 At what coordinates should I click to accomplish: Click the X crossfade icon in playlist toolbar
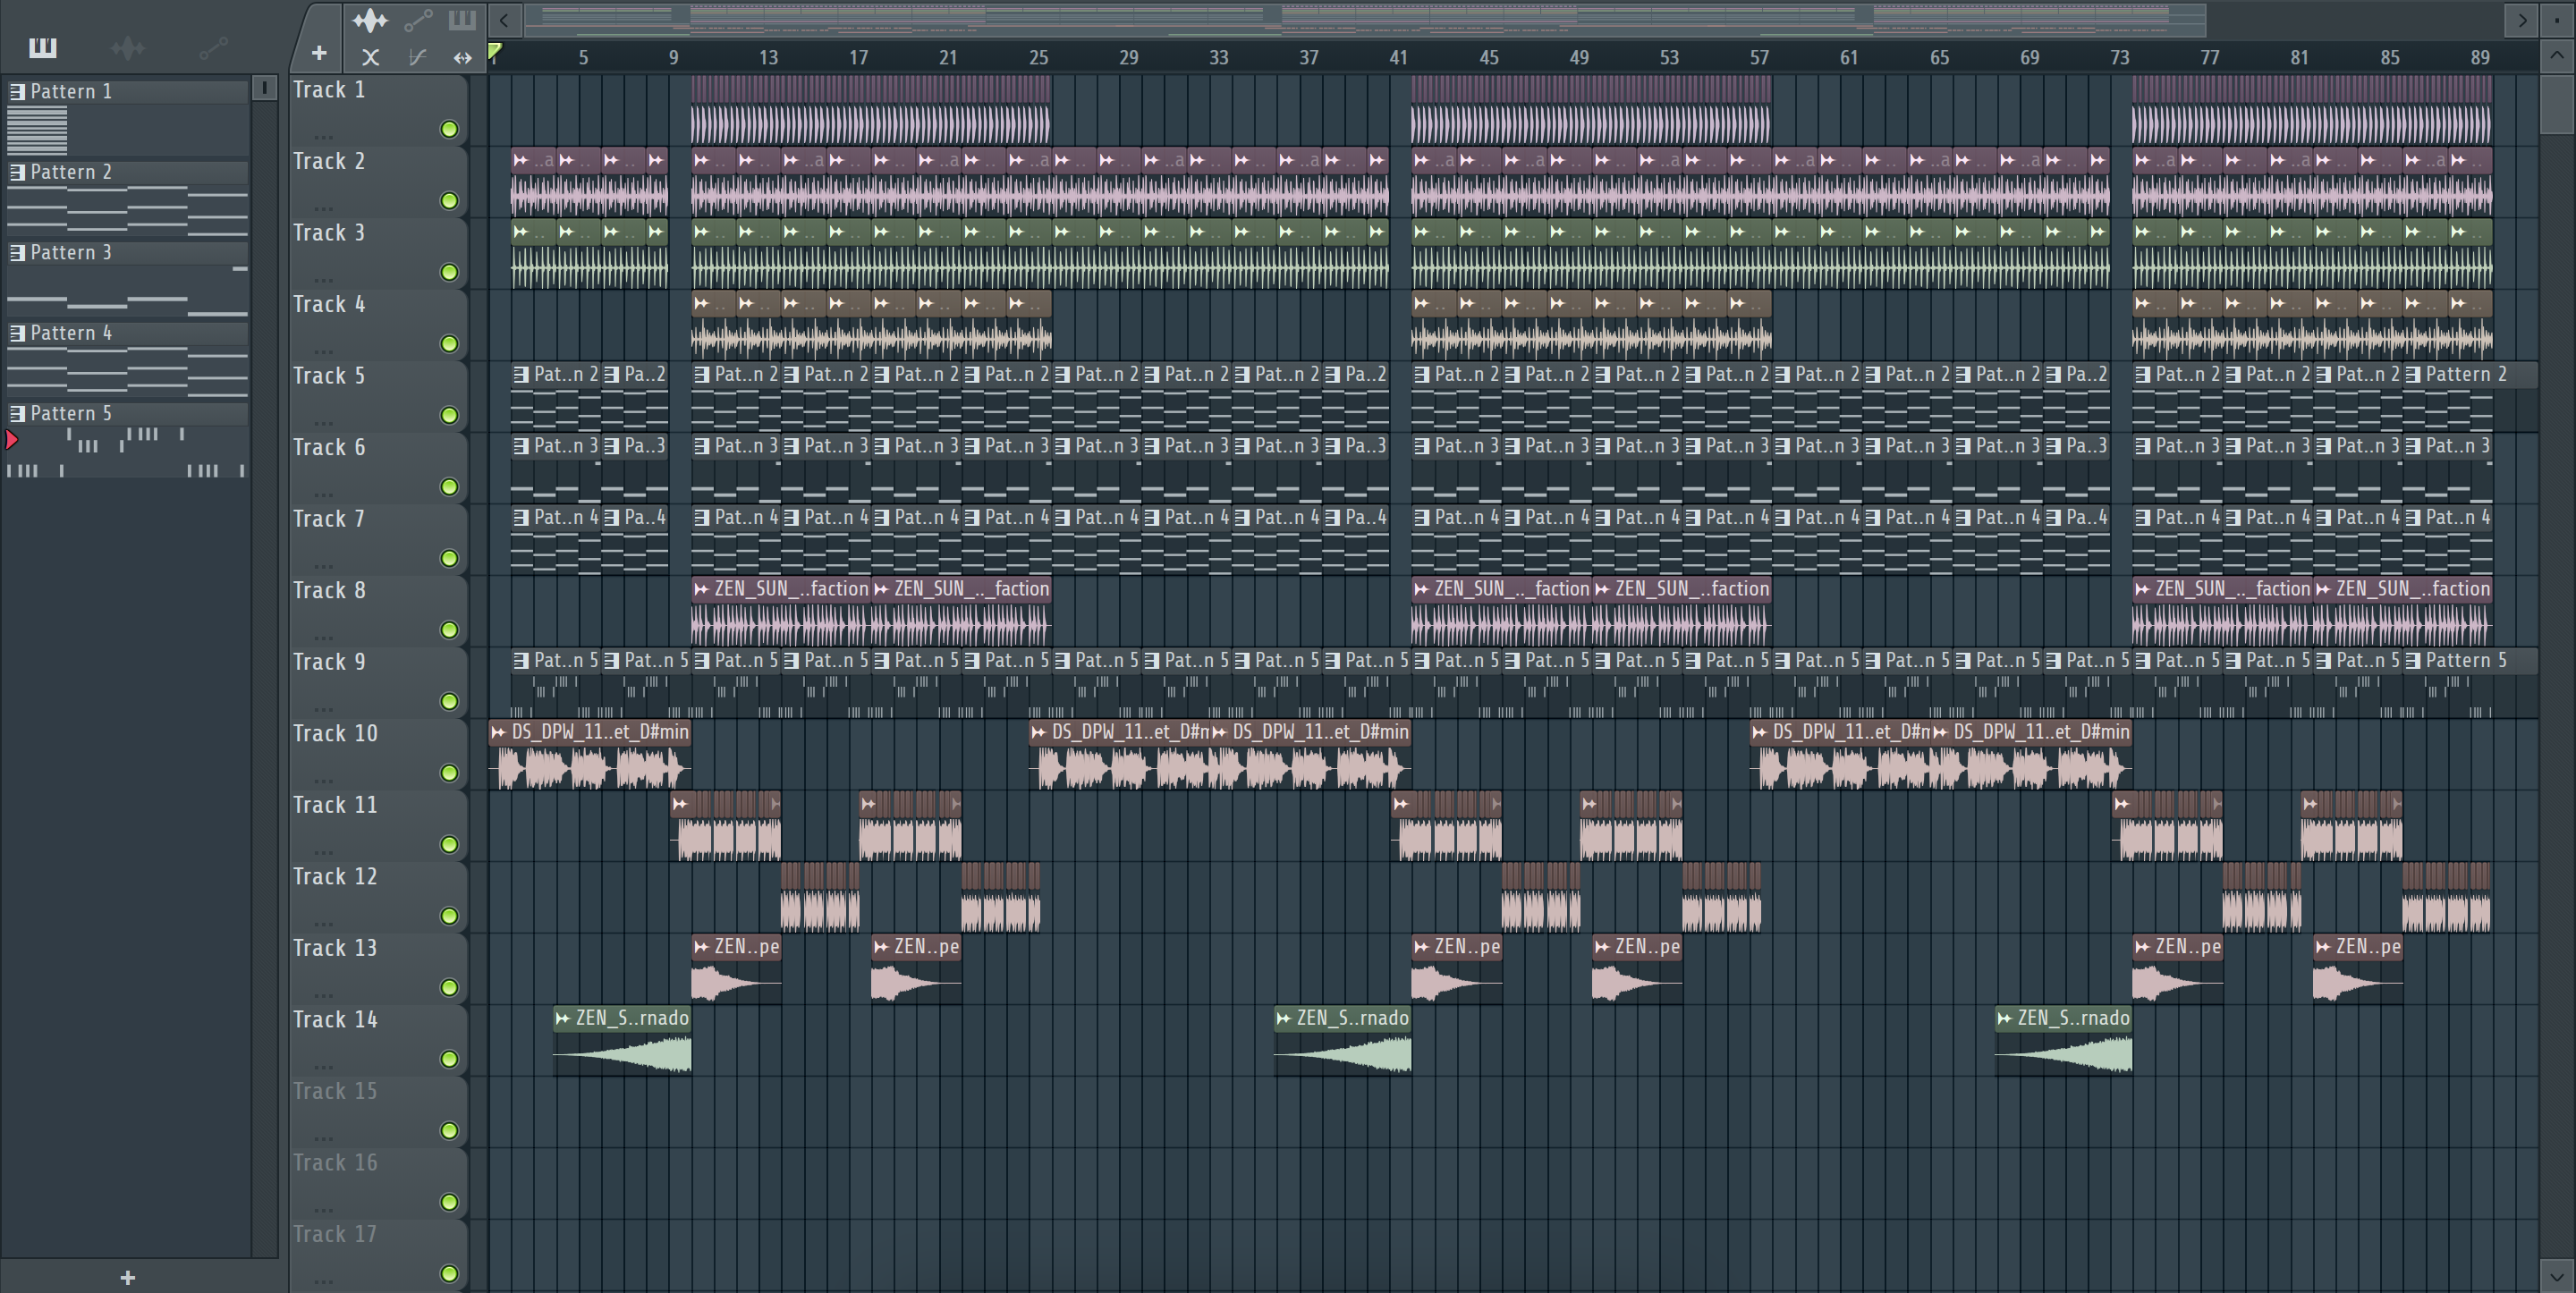click(370, 57)
